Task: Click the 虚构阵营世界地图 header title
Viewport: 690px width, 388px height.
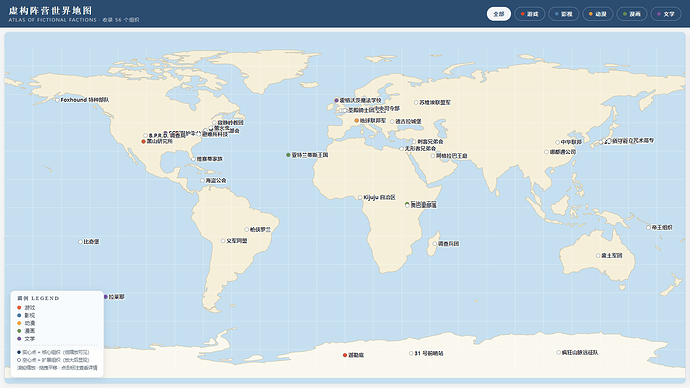Action: (50, 10)
